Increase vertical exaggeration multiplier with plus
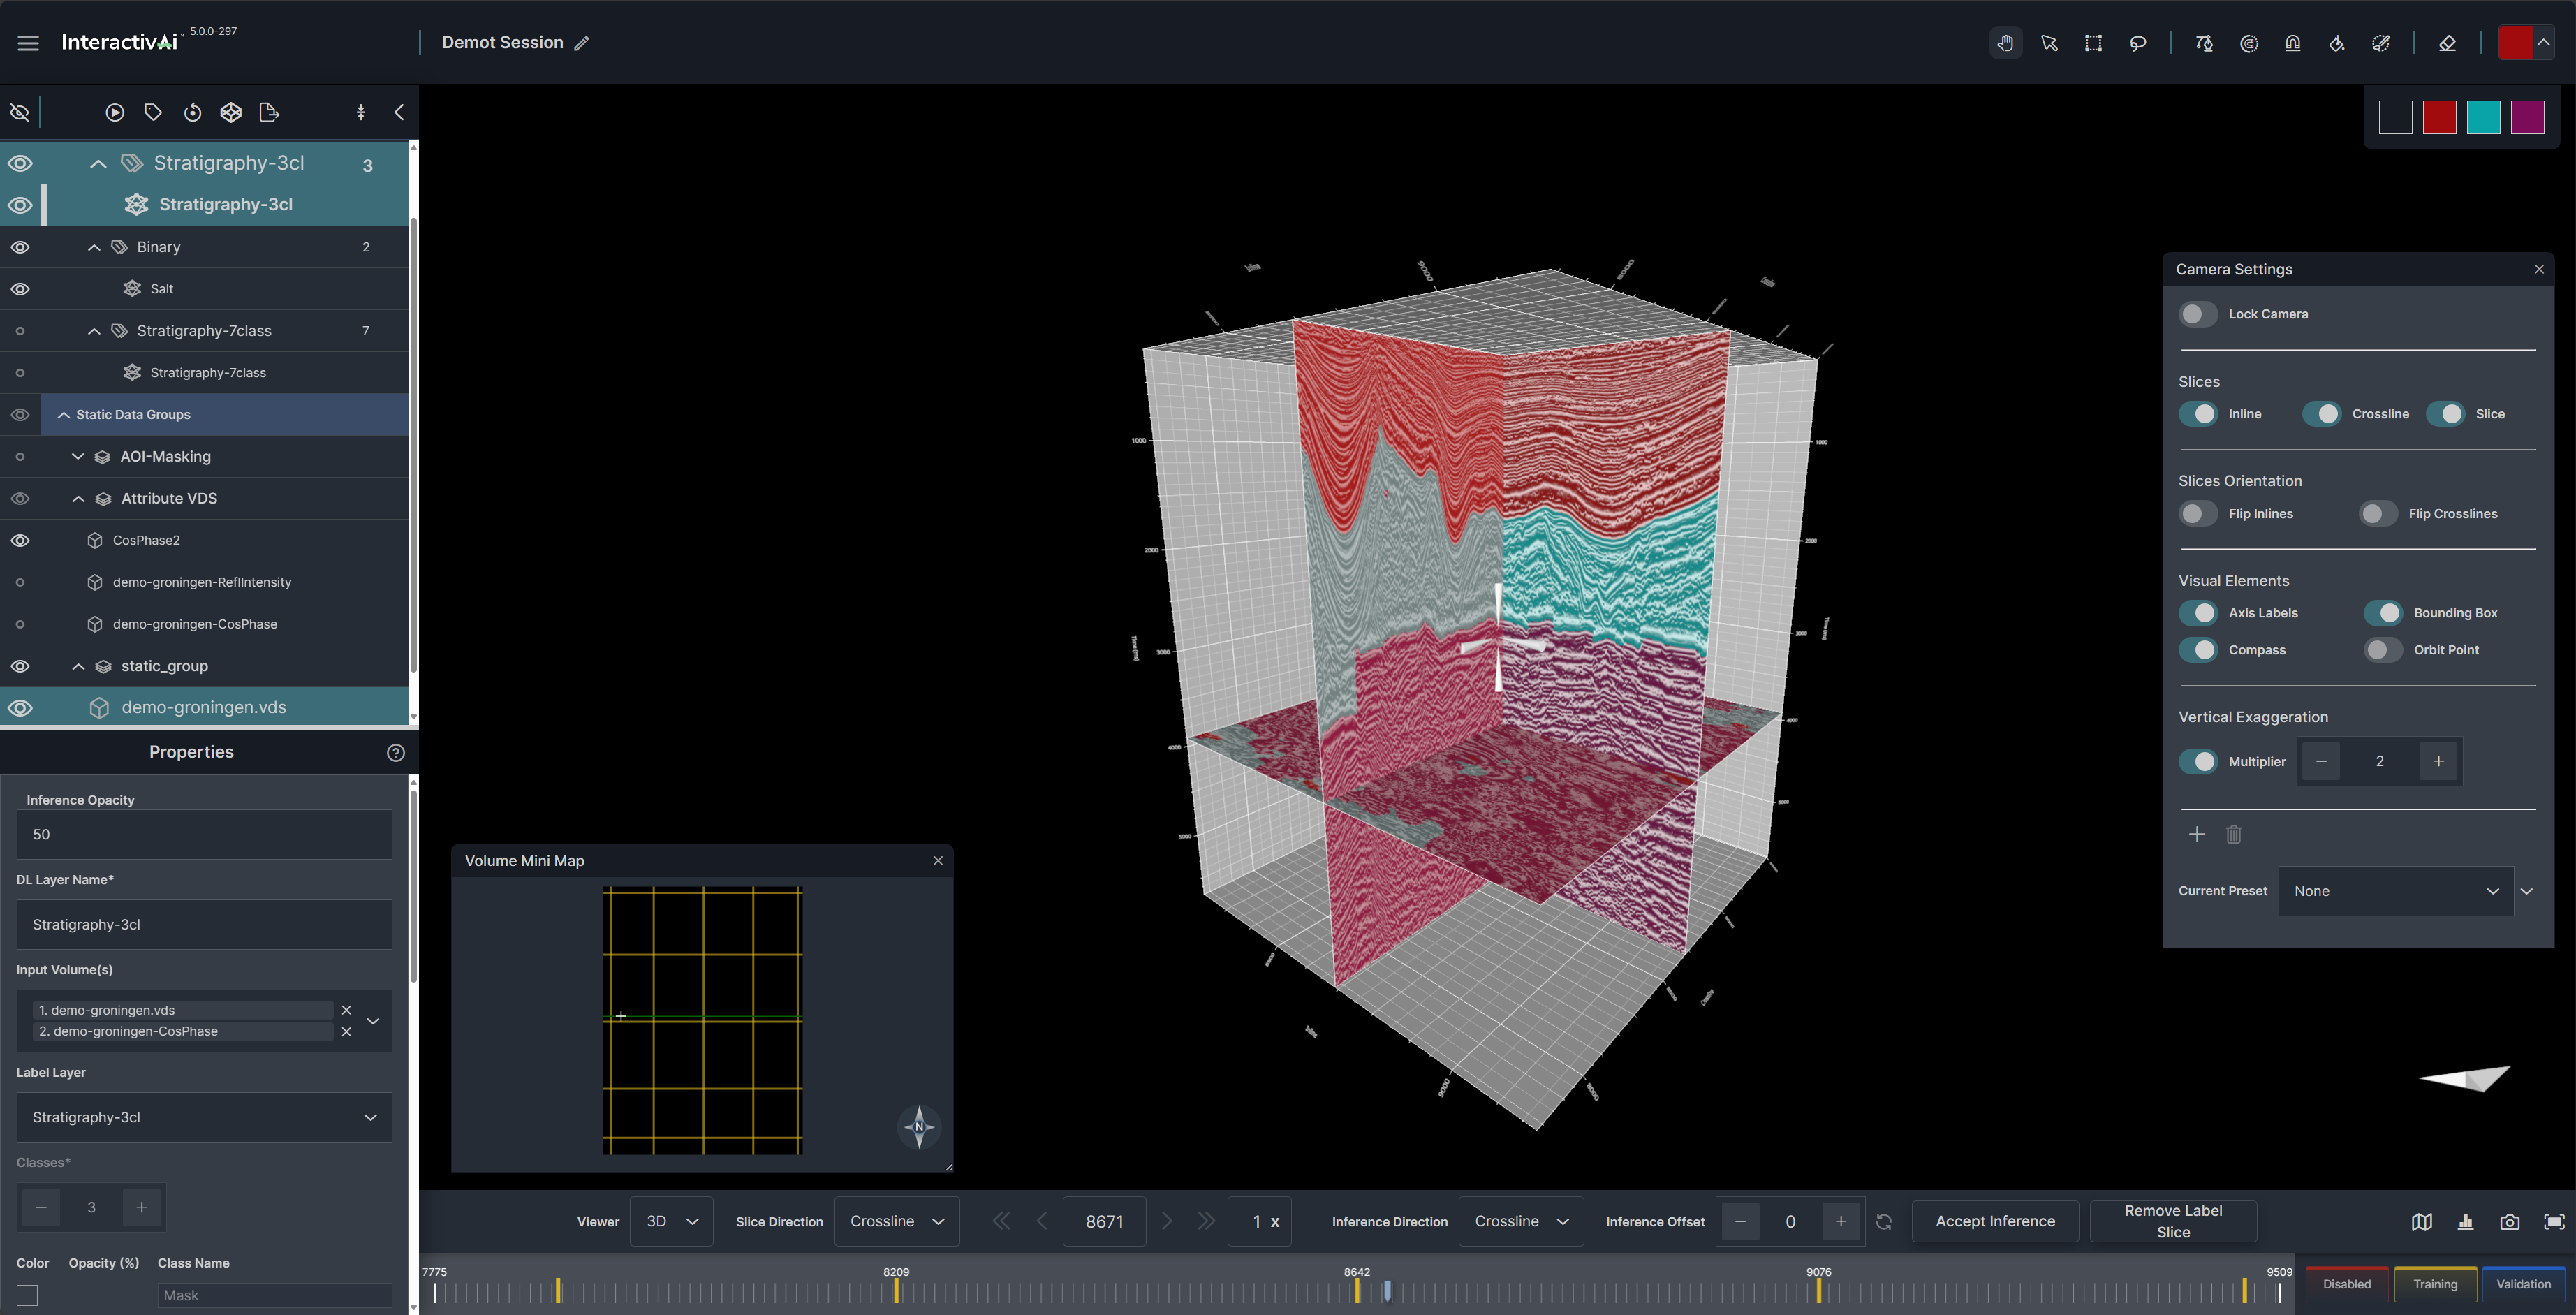Viewport: 2576px width, 1315px height. 2439,761
